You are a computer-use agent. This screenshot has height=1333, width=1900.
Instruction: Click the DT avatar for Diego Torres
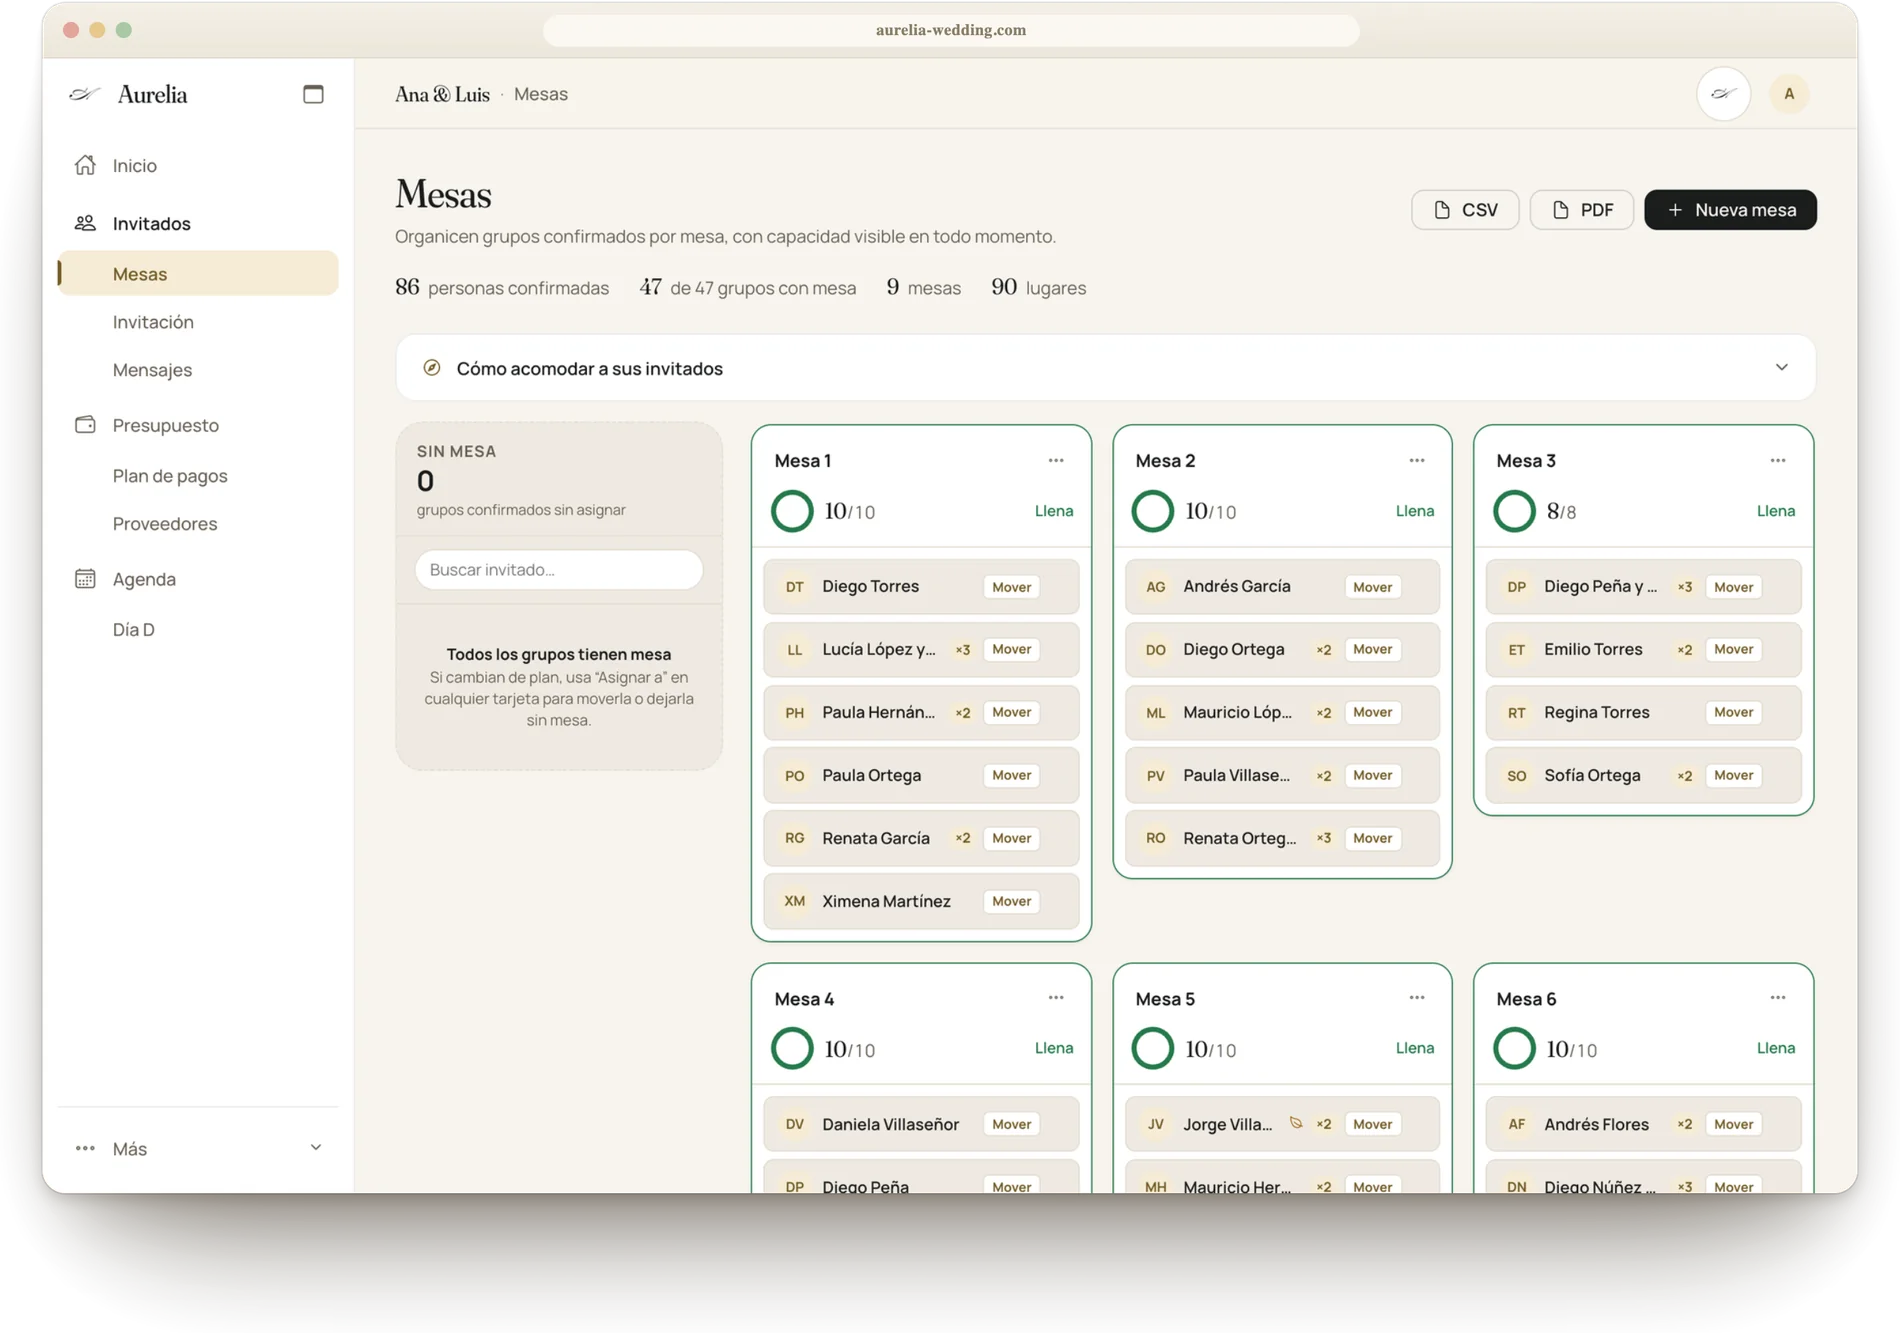(795, 587)
